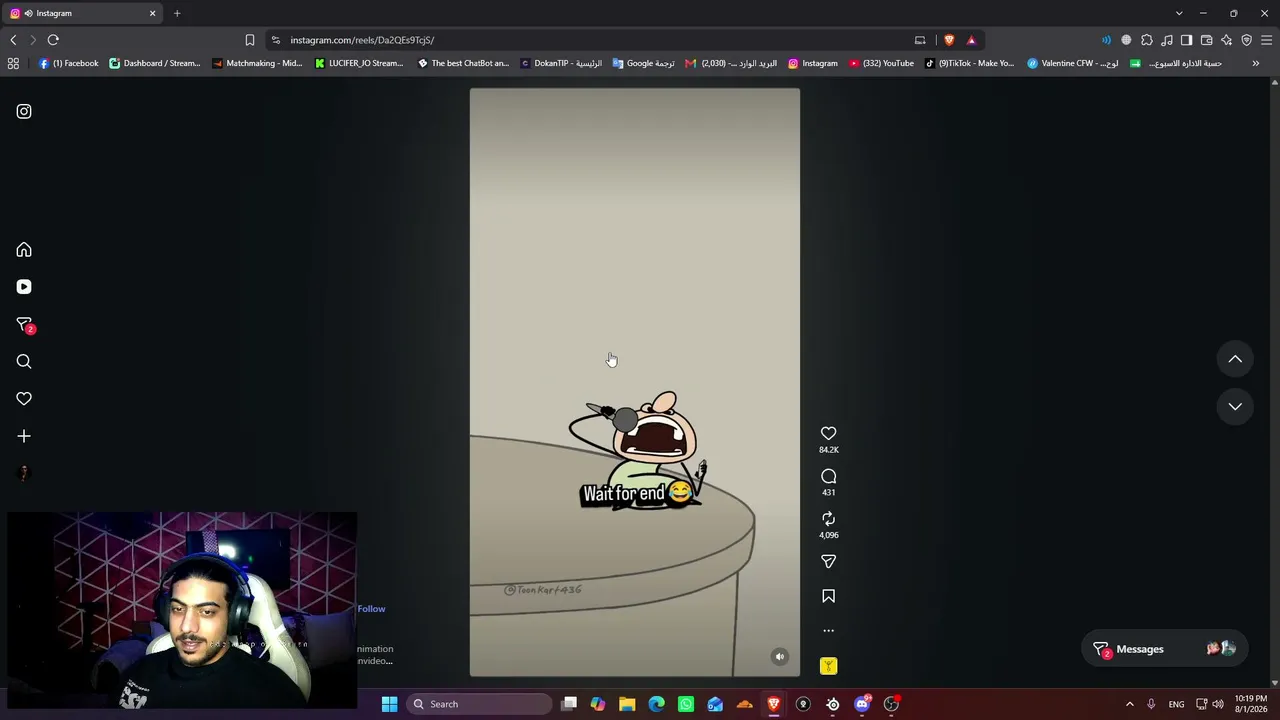Viewport: 1280px width, 720px height.
Task: Go to the Instagram Home feed icon
Action: click(24, 250)
